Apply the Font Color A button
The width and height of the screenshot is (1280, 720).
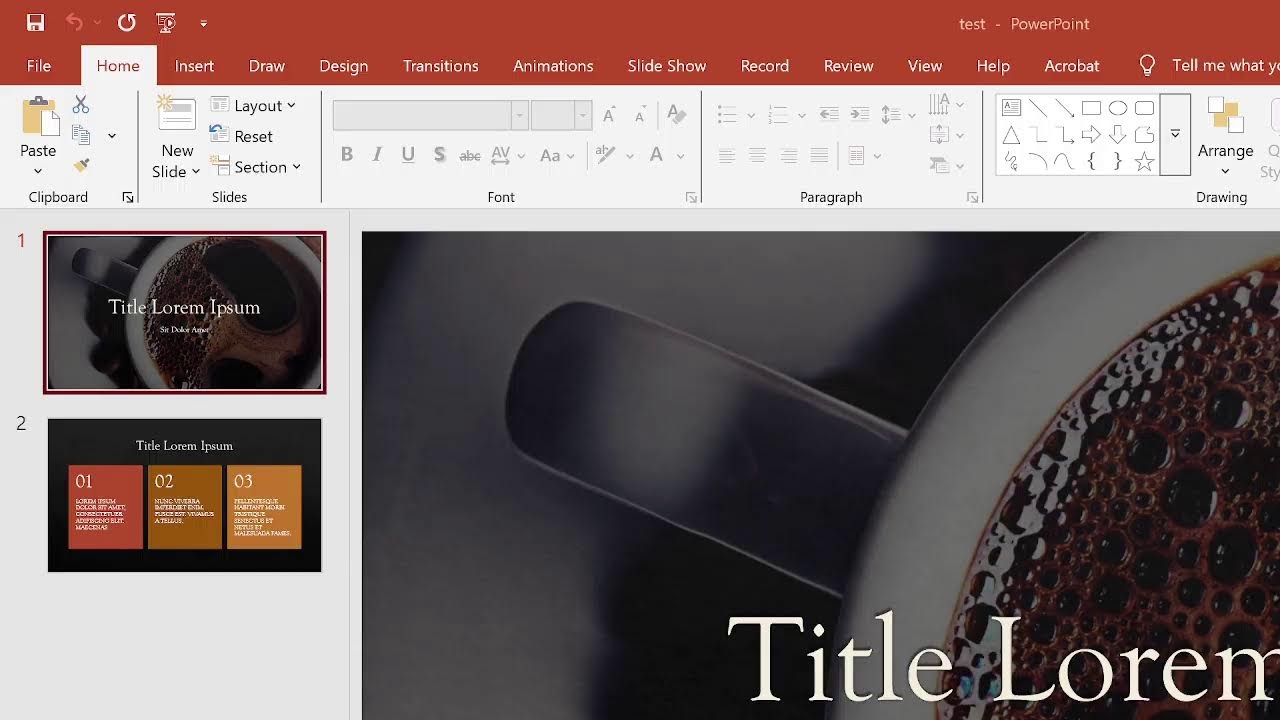(x=656, y=155)
